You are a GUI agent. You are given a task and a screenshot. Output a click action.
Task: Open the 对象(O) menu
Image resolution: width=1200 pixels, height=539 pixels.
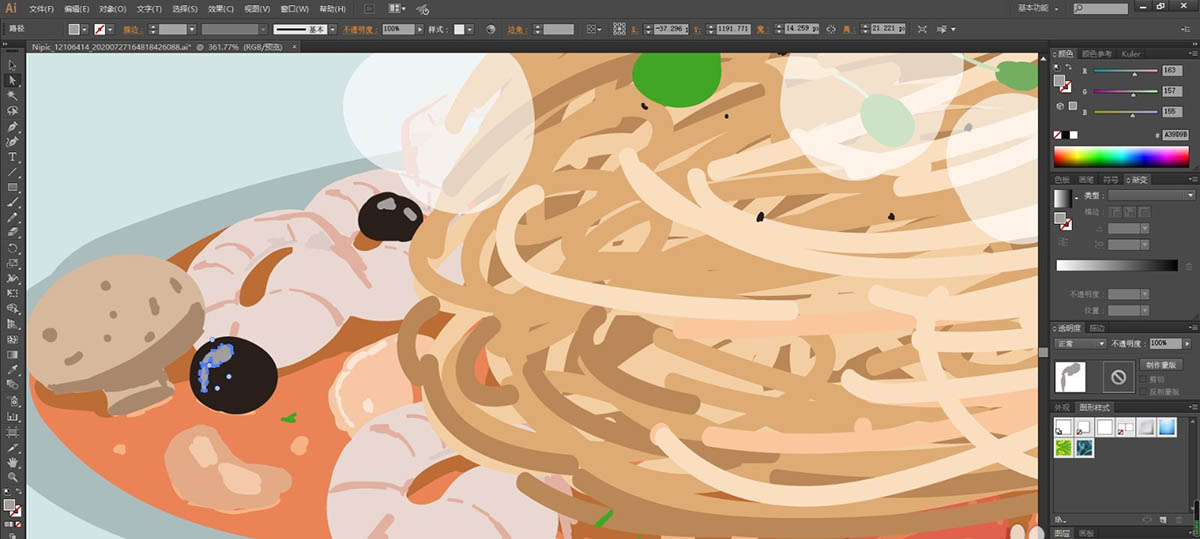(x=113, y=8)
